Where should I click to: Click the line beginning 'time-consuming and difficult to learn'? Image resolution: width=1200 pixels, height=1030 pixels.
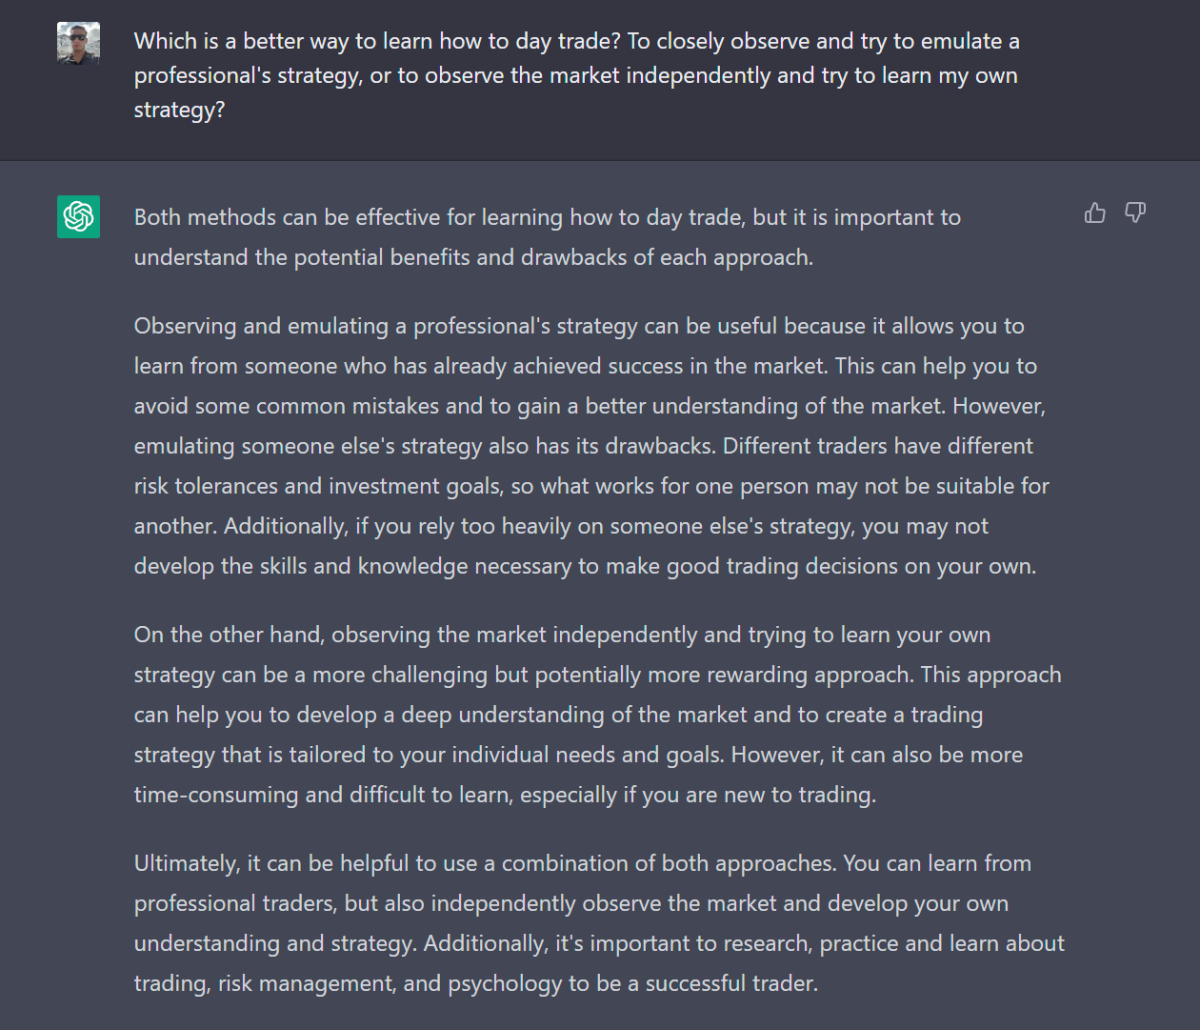(x=505, y=795)
